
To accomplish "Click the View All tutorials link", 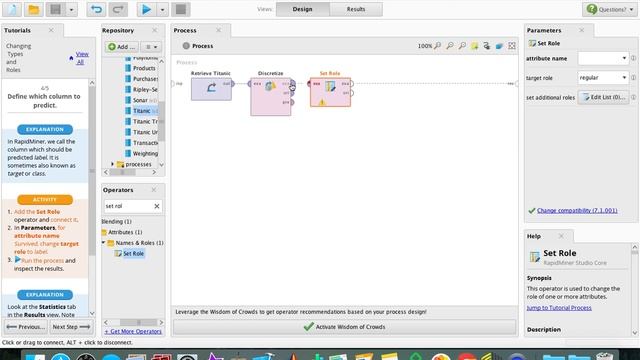I will coord(81,58).
